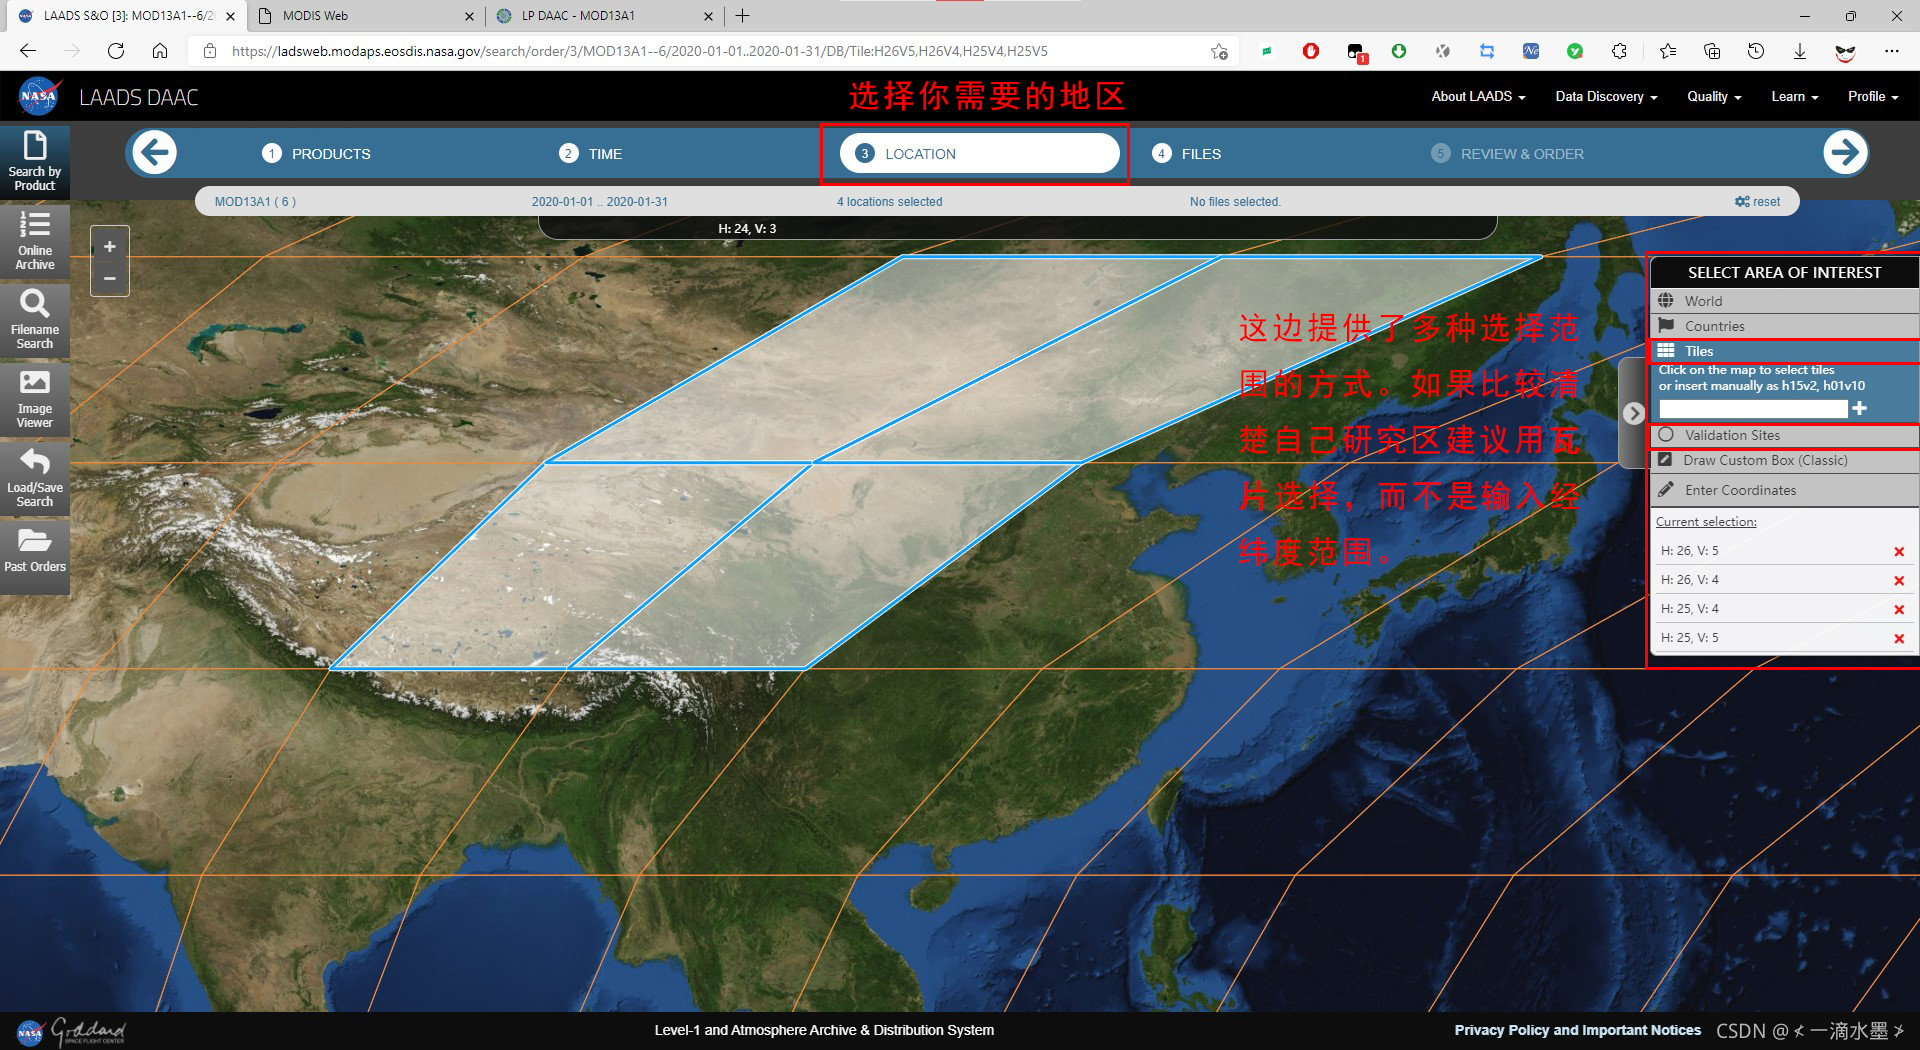Open a new browser tab
Viewport: 1920px width, 1050px height.
[742, 15]
